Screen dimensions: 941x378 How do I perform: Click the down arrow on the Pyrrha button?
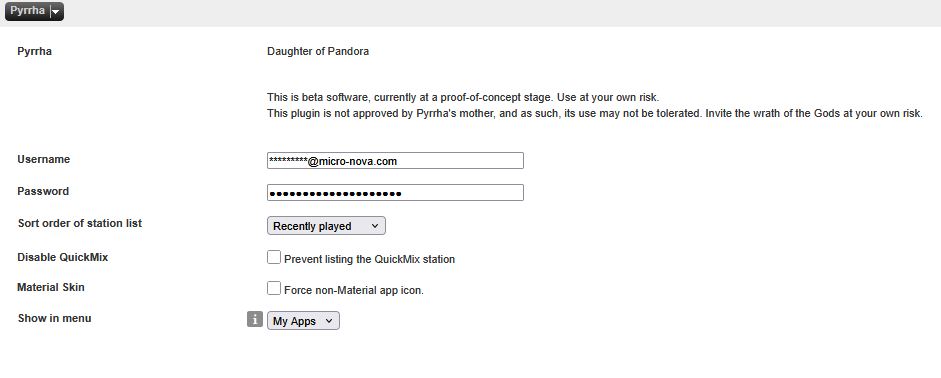tap(56, 12)
